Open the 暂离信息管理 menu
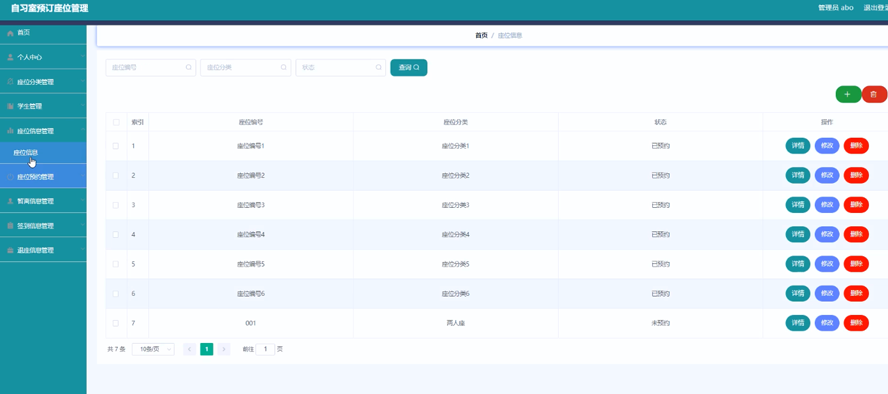 click(43, 202)
